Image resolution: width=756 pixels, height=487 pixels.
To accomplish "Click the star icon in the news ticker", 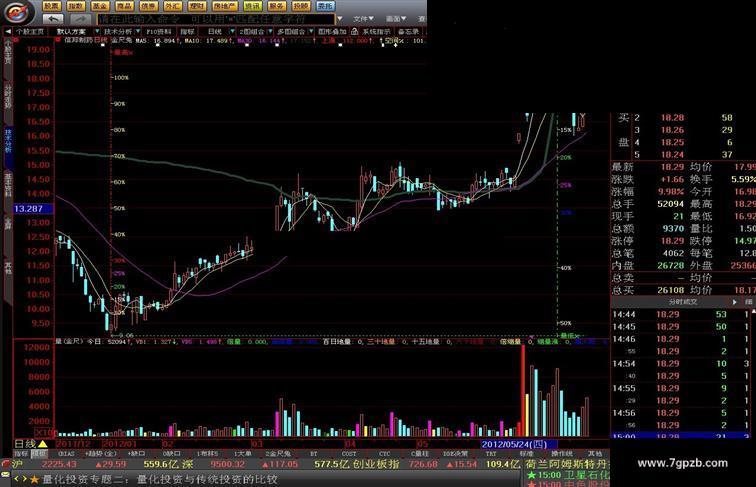I will coord(34,480).
